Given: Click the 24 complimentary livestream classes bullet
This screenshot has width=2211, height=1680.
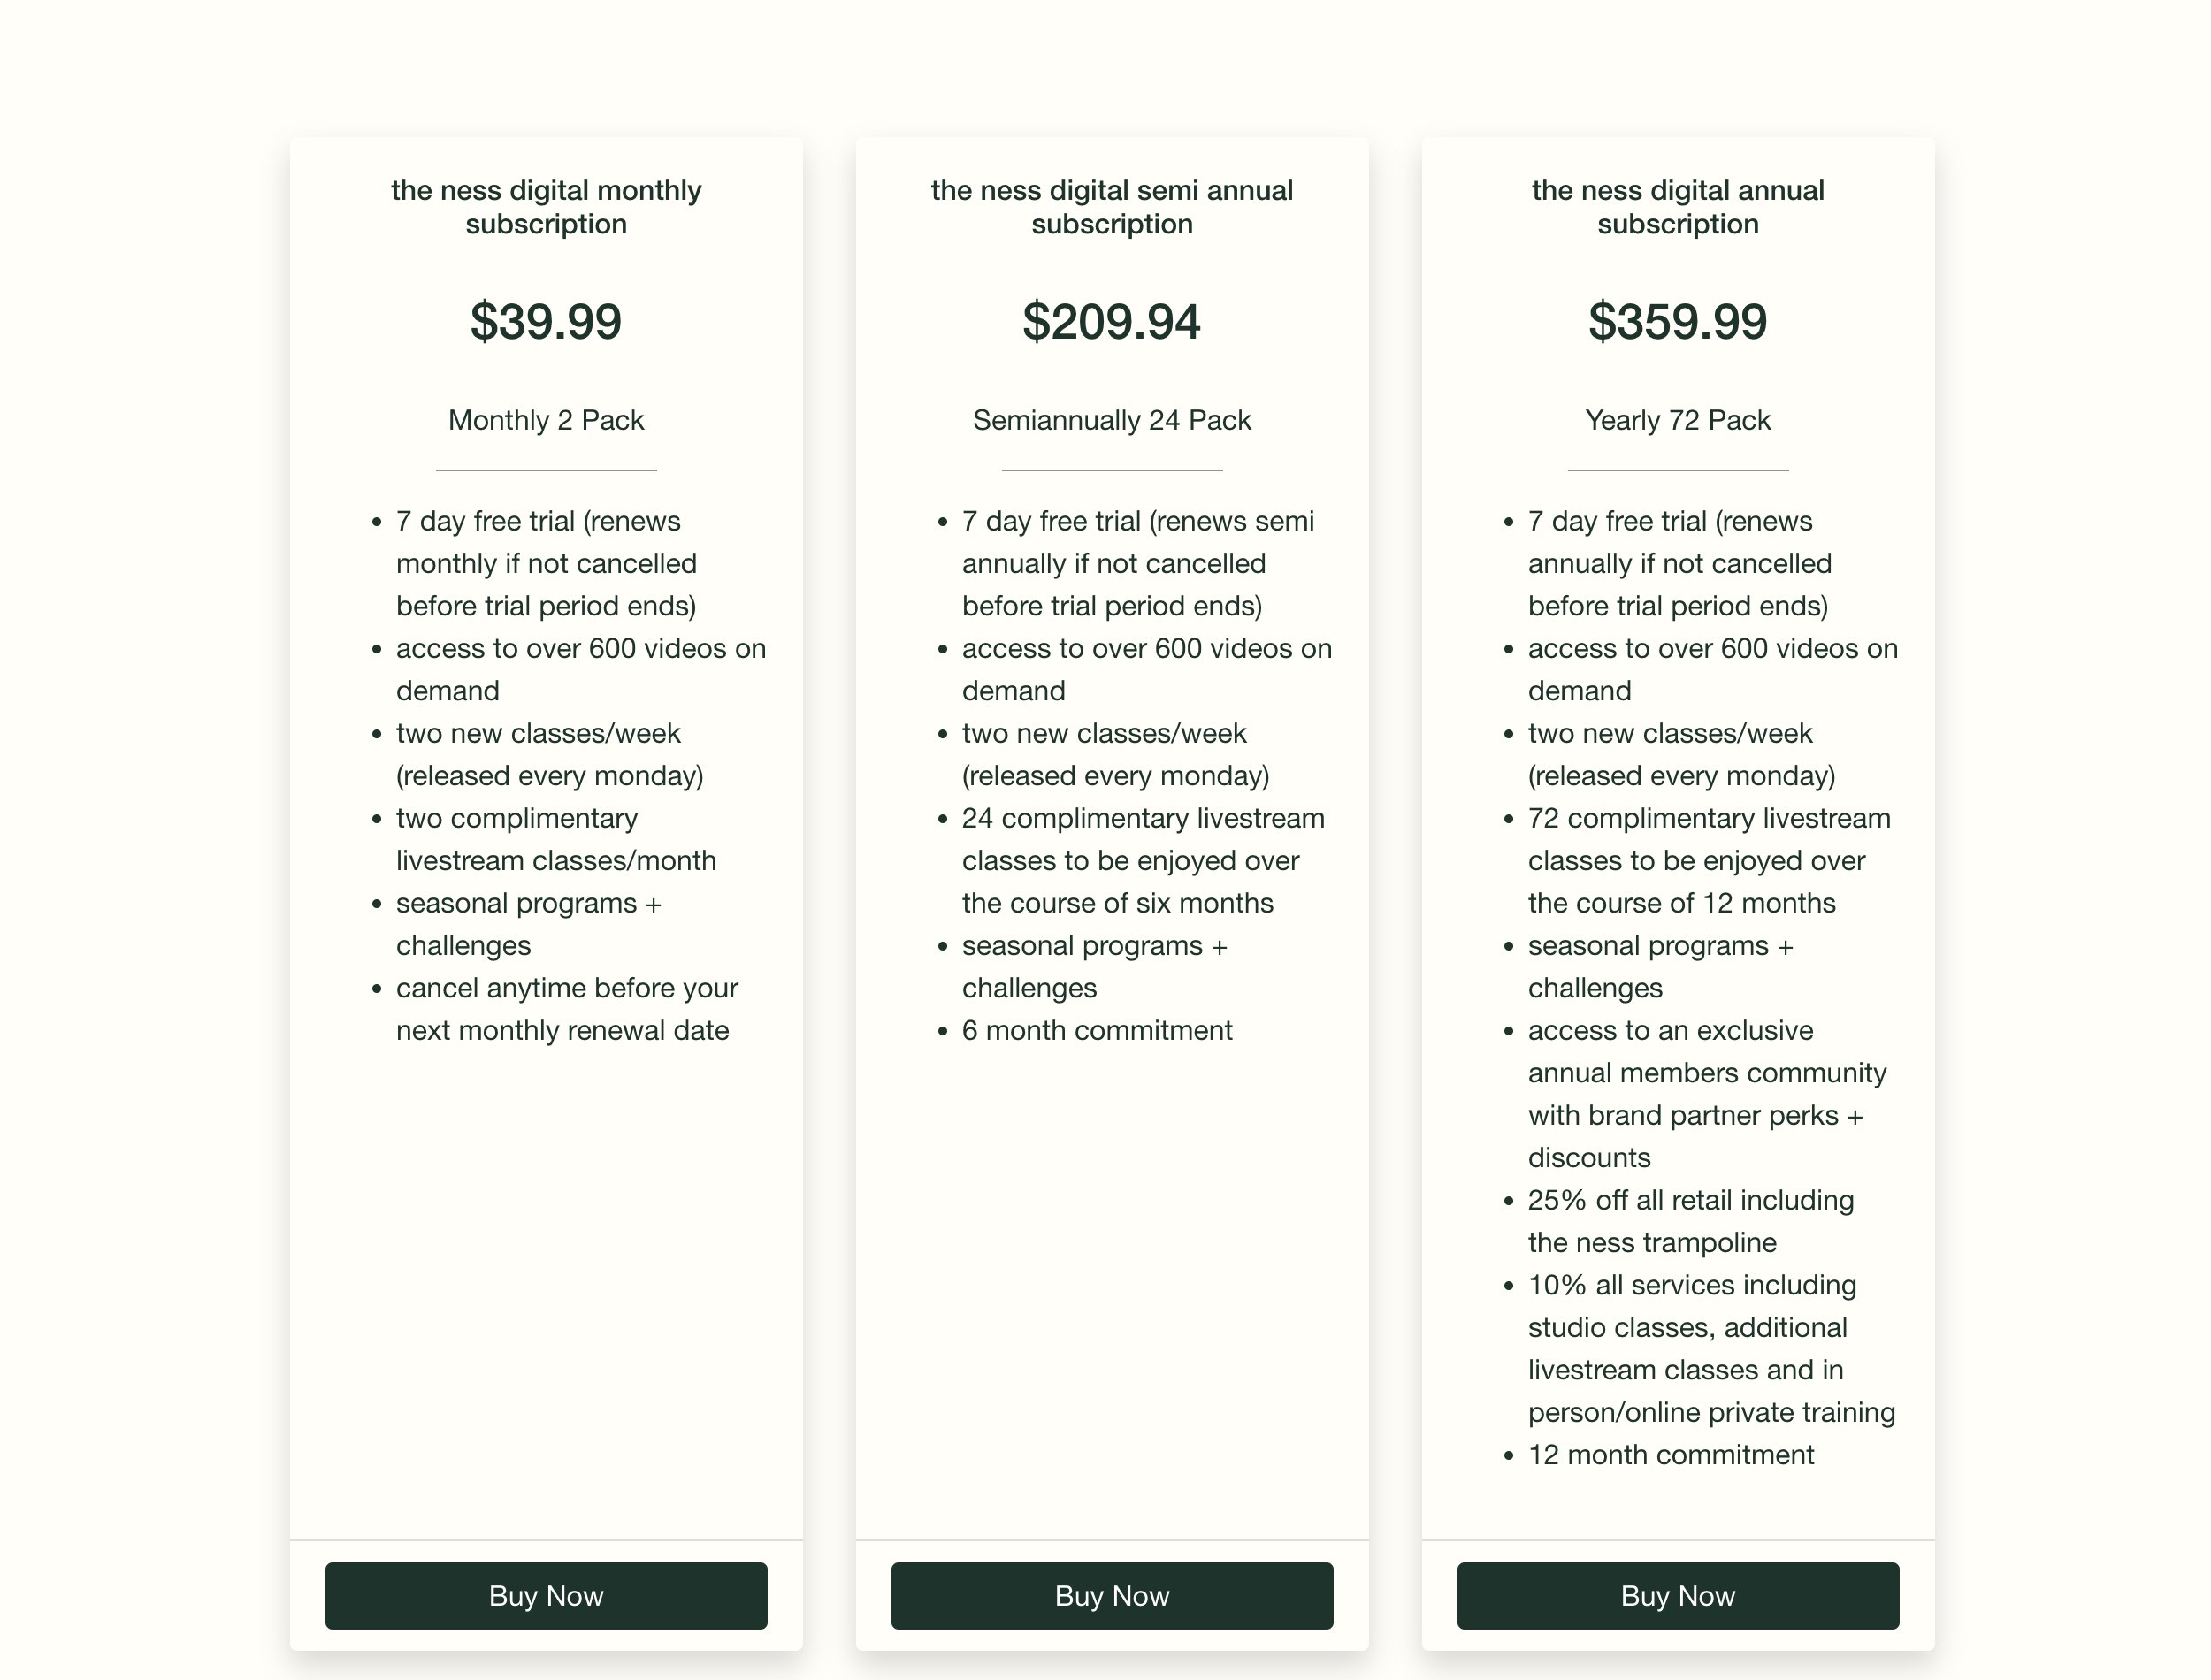Looking at the screenshot, I should click(1143, 861).
